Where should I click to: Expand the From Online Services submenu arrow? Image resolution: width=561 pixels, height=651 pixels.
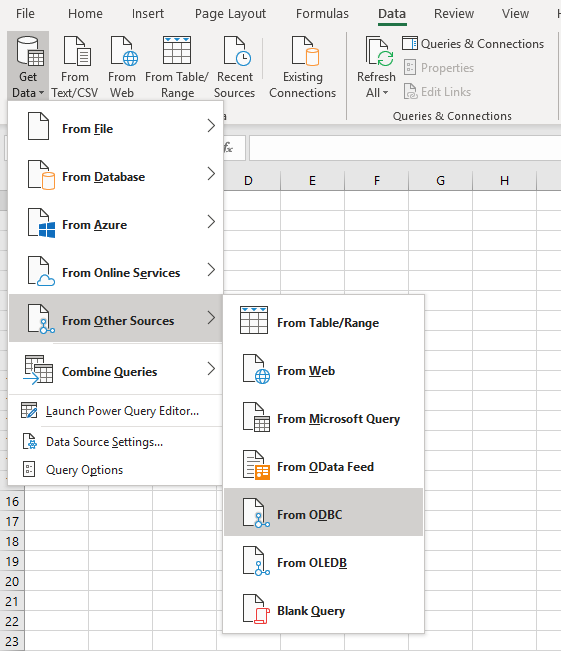211,270
